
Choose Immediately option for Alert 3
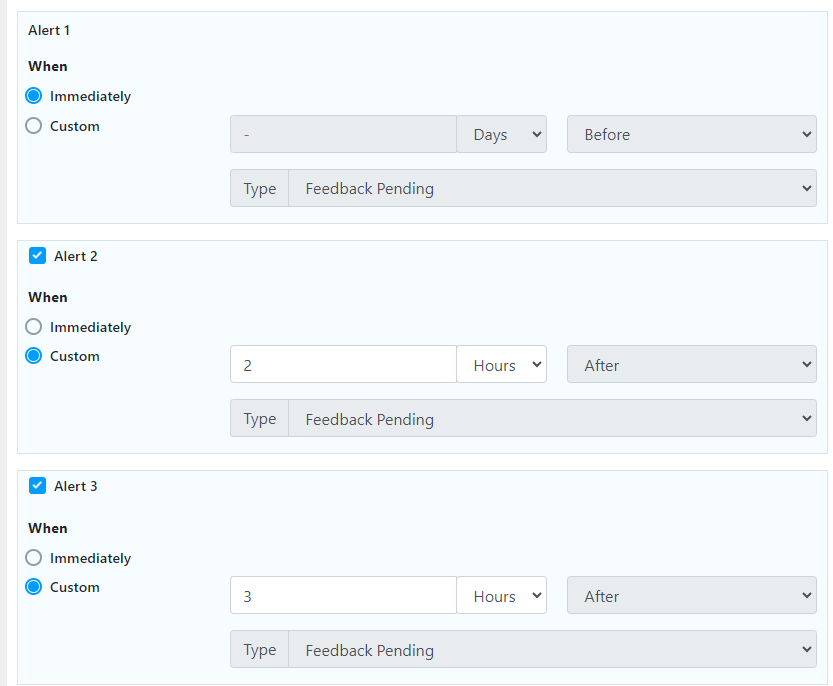coord(34,558)
